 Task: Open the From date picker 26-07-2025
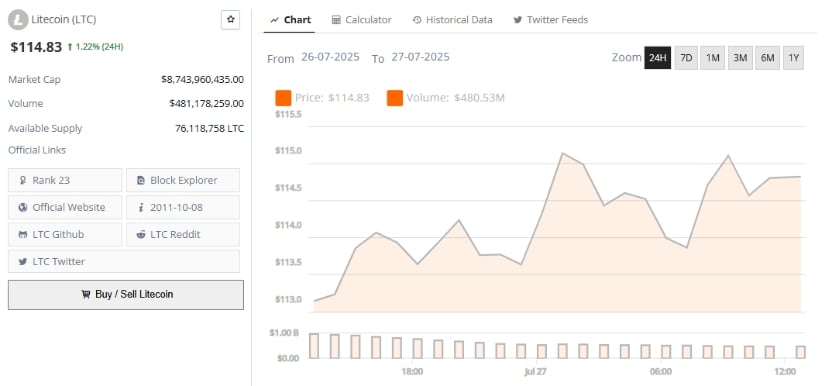coord(330,57)
